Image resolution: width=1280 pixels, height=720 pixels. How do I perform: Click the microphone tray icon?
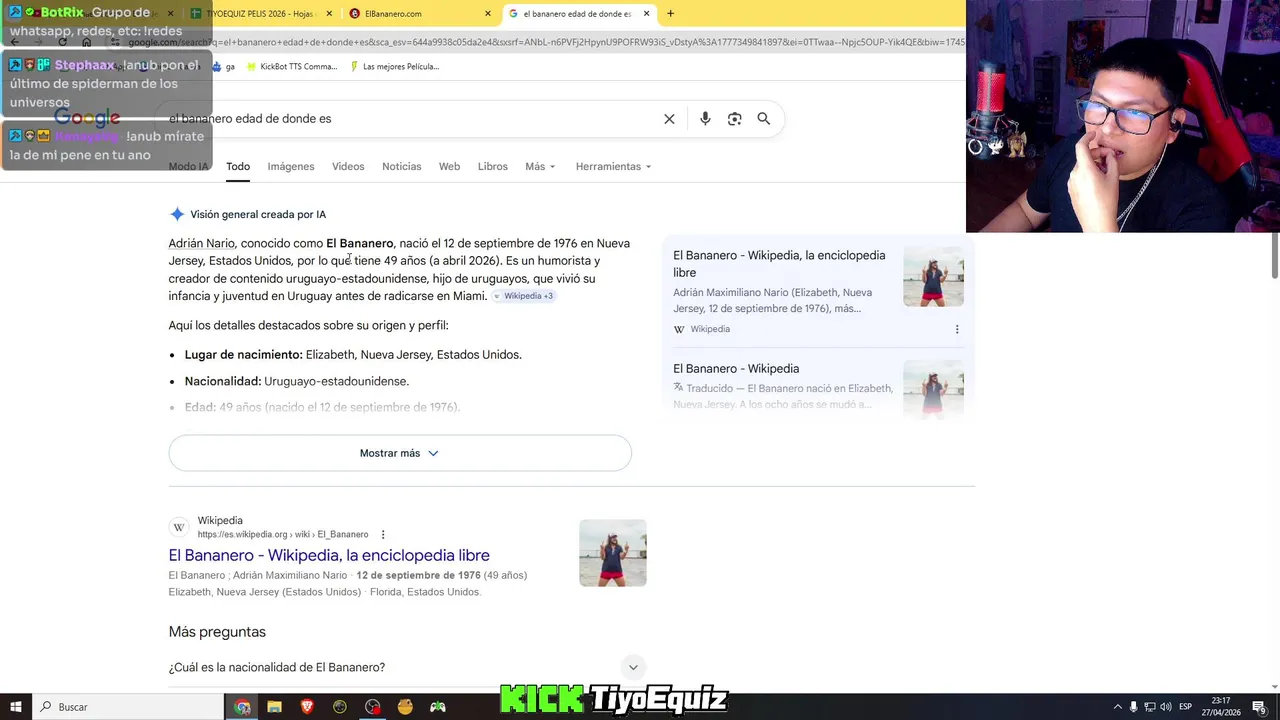[x=1134, y=707]
